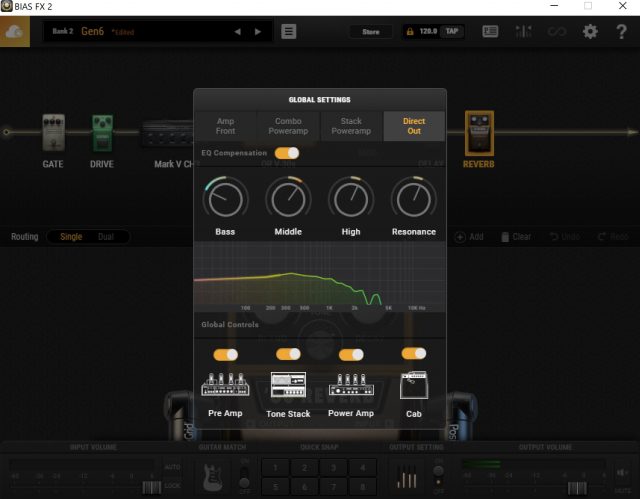Select Quick Snap slot 3
640x499 pixels.
coord(333,468)
